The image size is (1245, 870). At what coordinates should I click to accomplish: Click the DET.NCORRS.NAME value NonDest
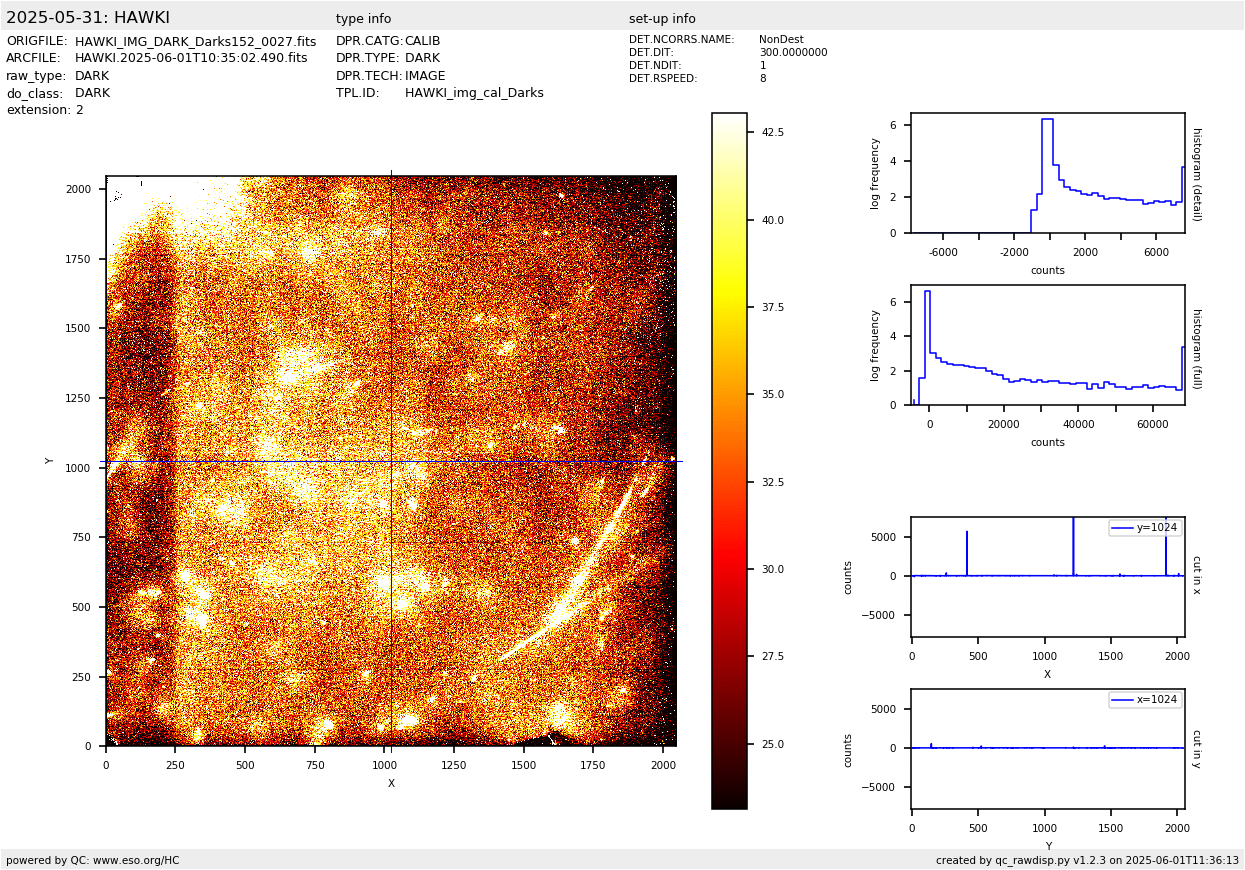click(x=780, y=40)
